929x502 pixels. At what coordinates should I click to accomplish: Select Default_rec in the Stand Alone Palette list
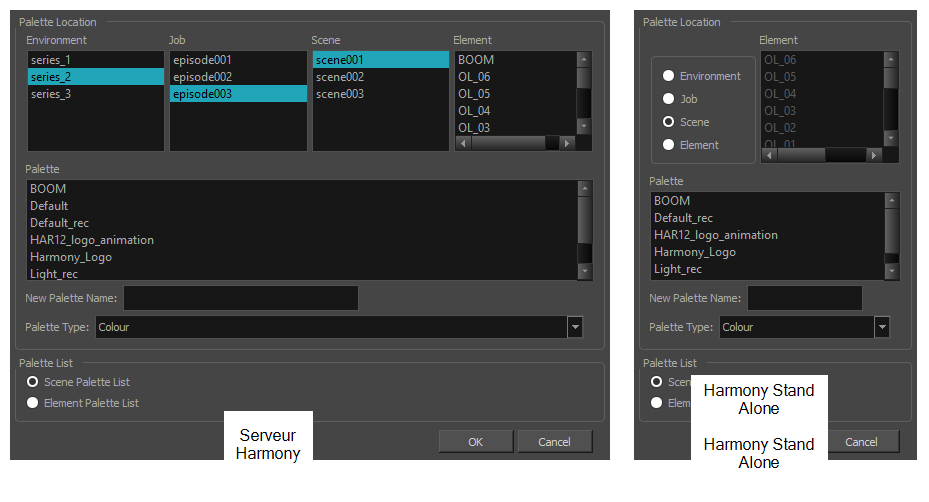click(767, 218)
